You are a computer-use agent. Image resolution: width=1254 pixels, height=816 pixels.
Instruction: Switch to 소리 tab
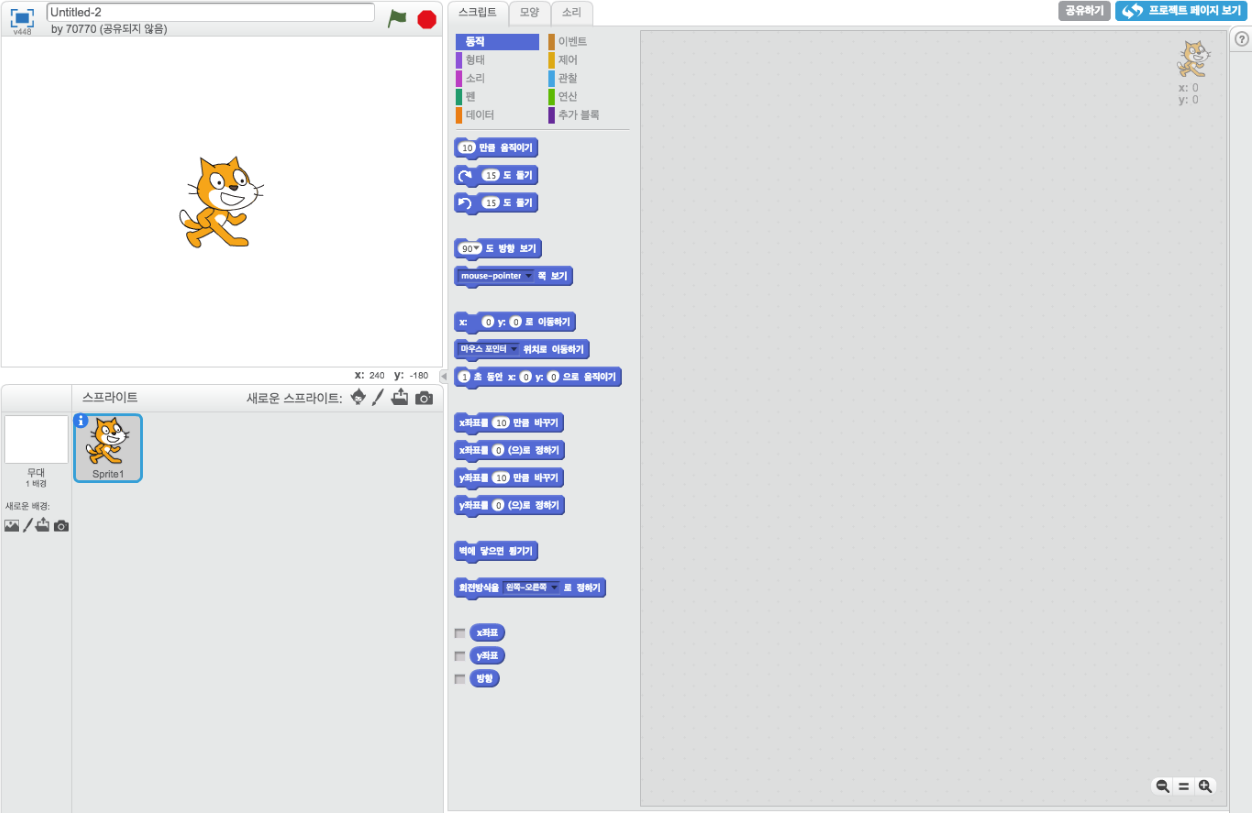[571, 13]
